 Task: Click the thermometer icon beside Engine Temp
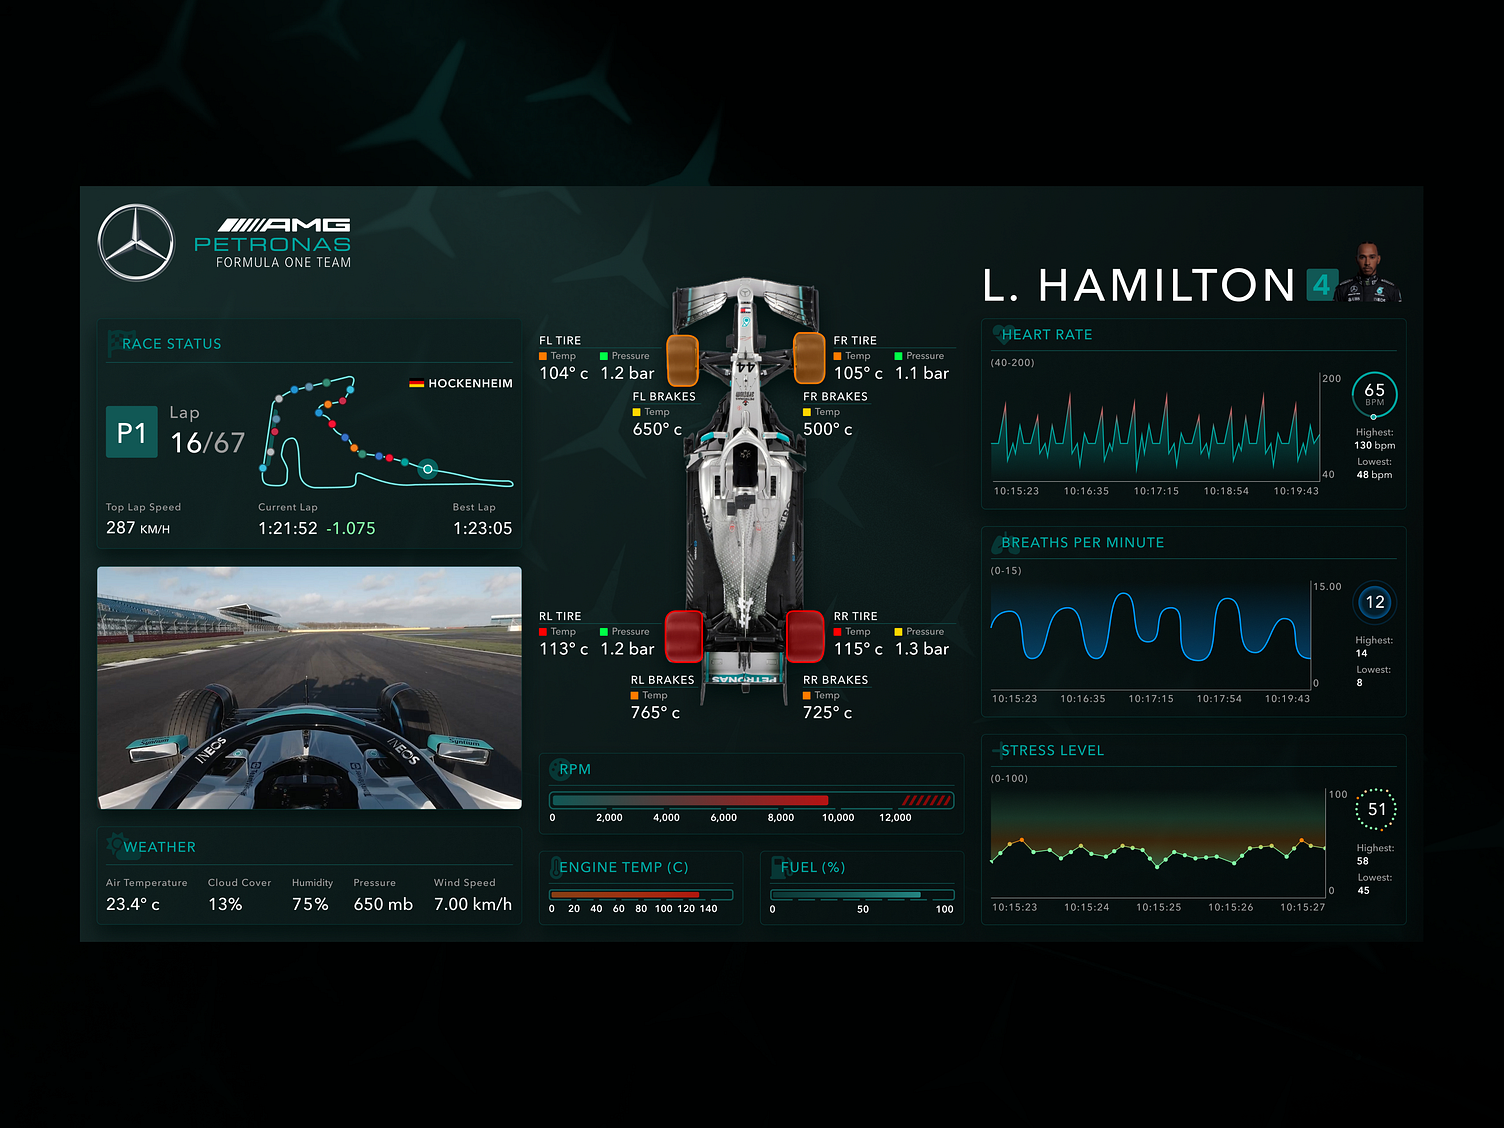click(556, 867)
